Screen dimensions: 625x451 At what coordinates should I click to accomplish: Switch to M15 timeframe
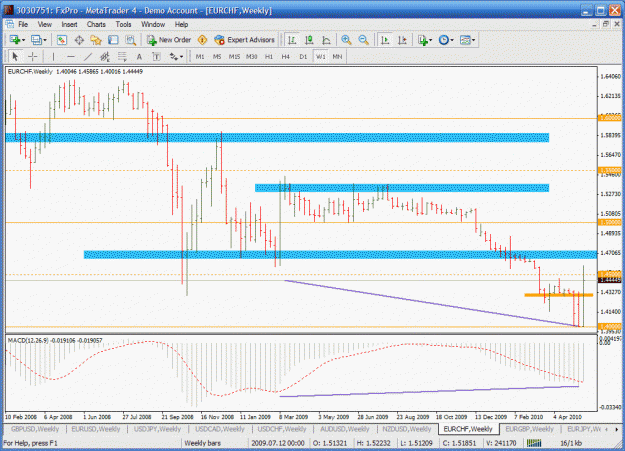234,57
